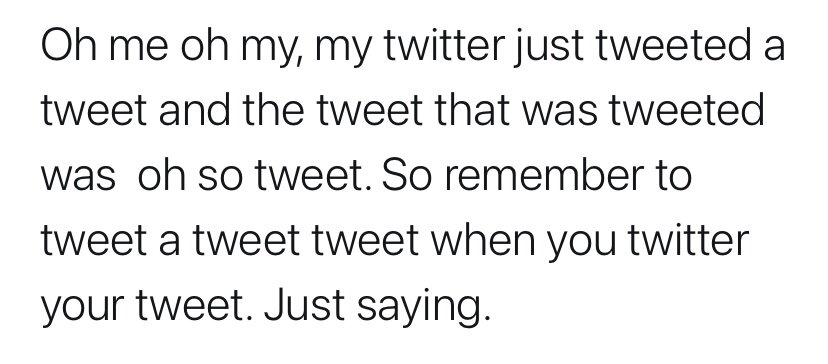Viewport: 828px width, 364px height.
Task: Click "twitter" right after the word "you"
Action: pos(688,239)
